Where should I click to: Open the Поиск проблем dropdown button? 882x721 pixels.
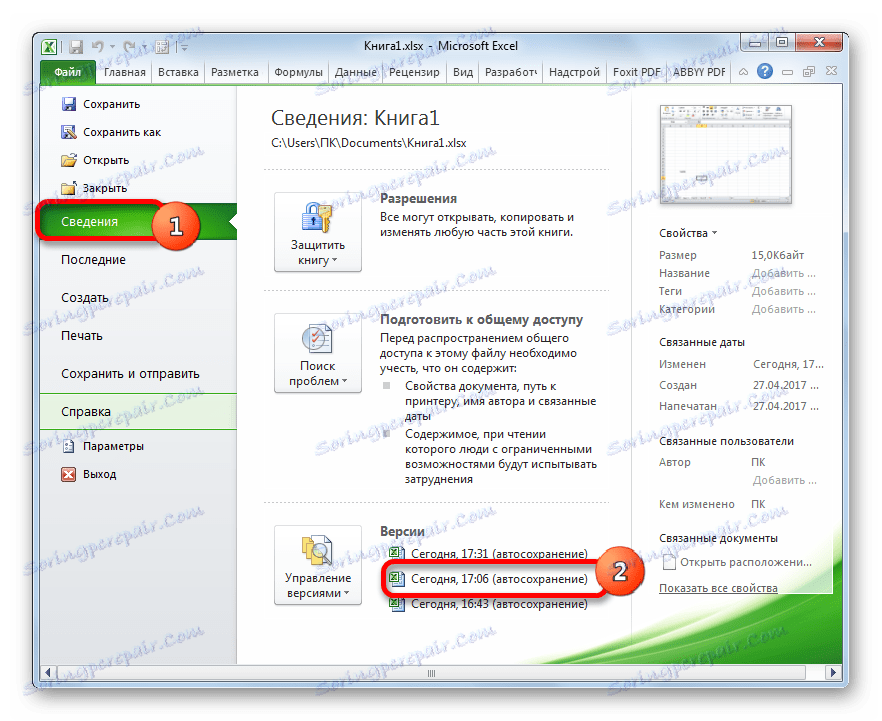tap(318, 353)
